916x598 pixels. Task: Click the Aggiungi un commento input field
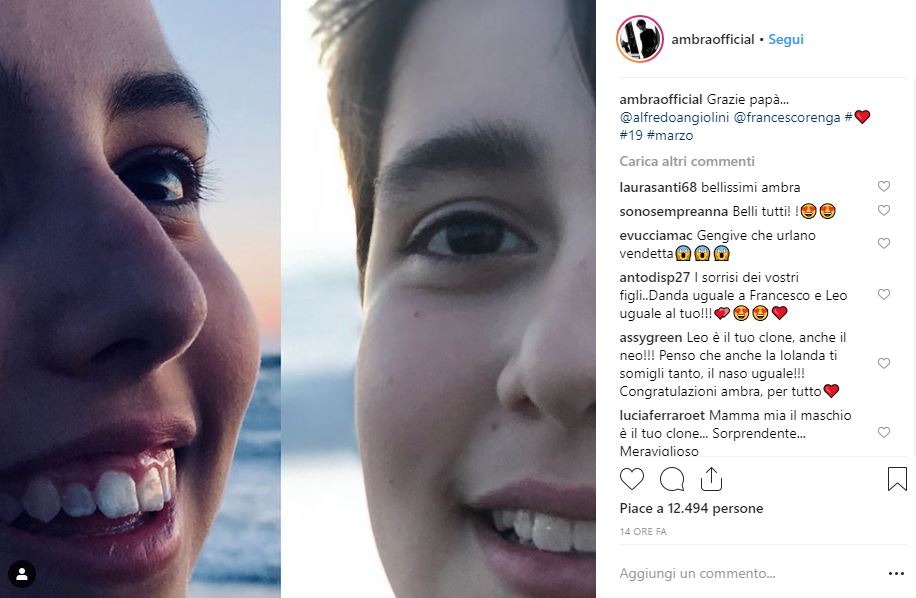tap(740, 574)
